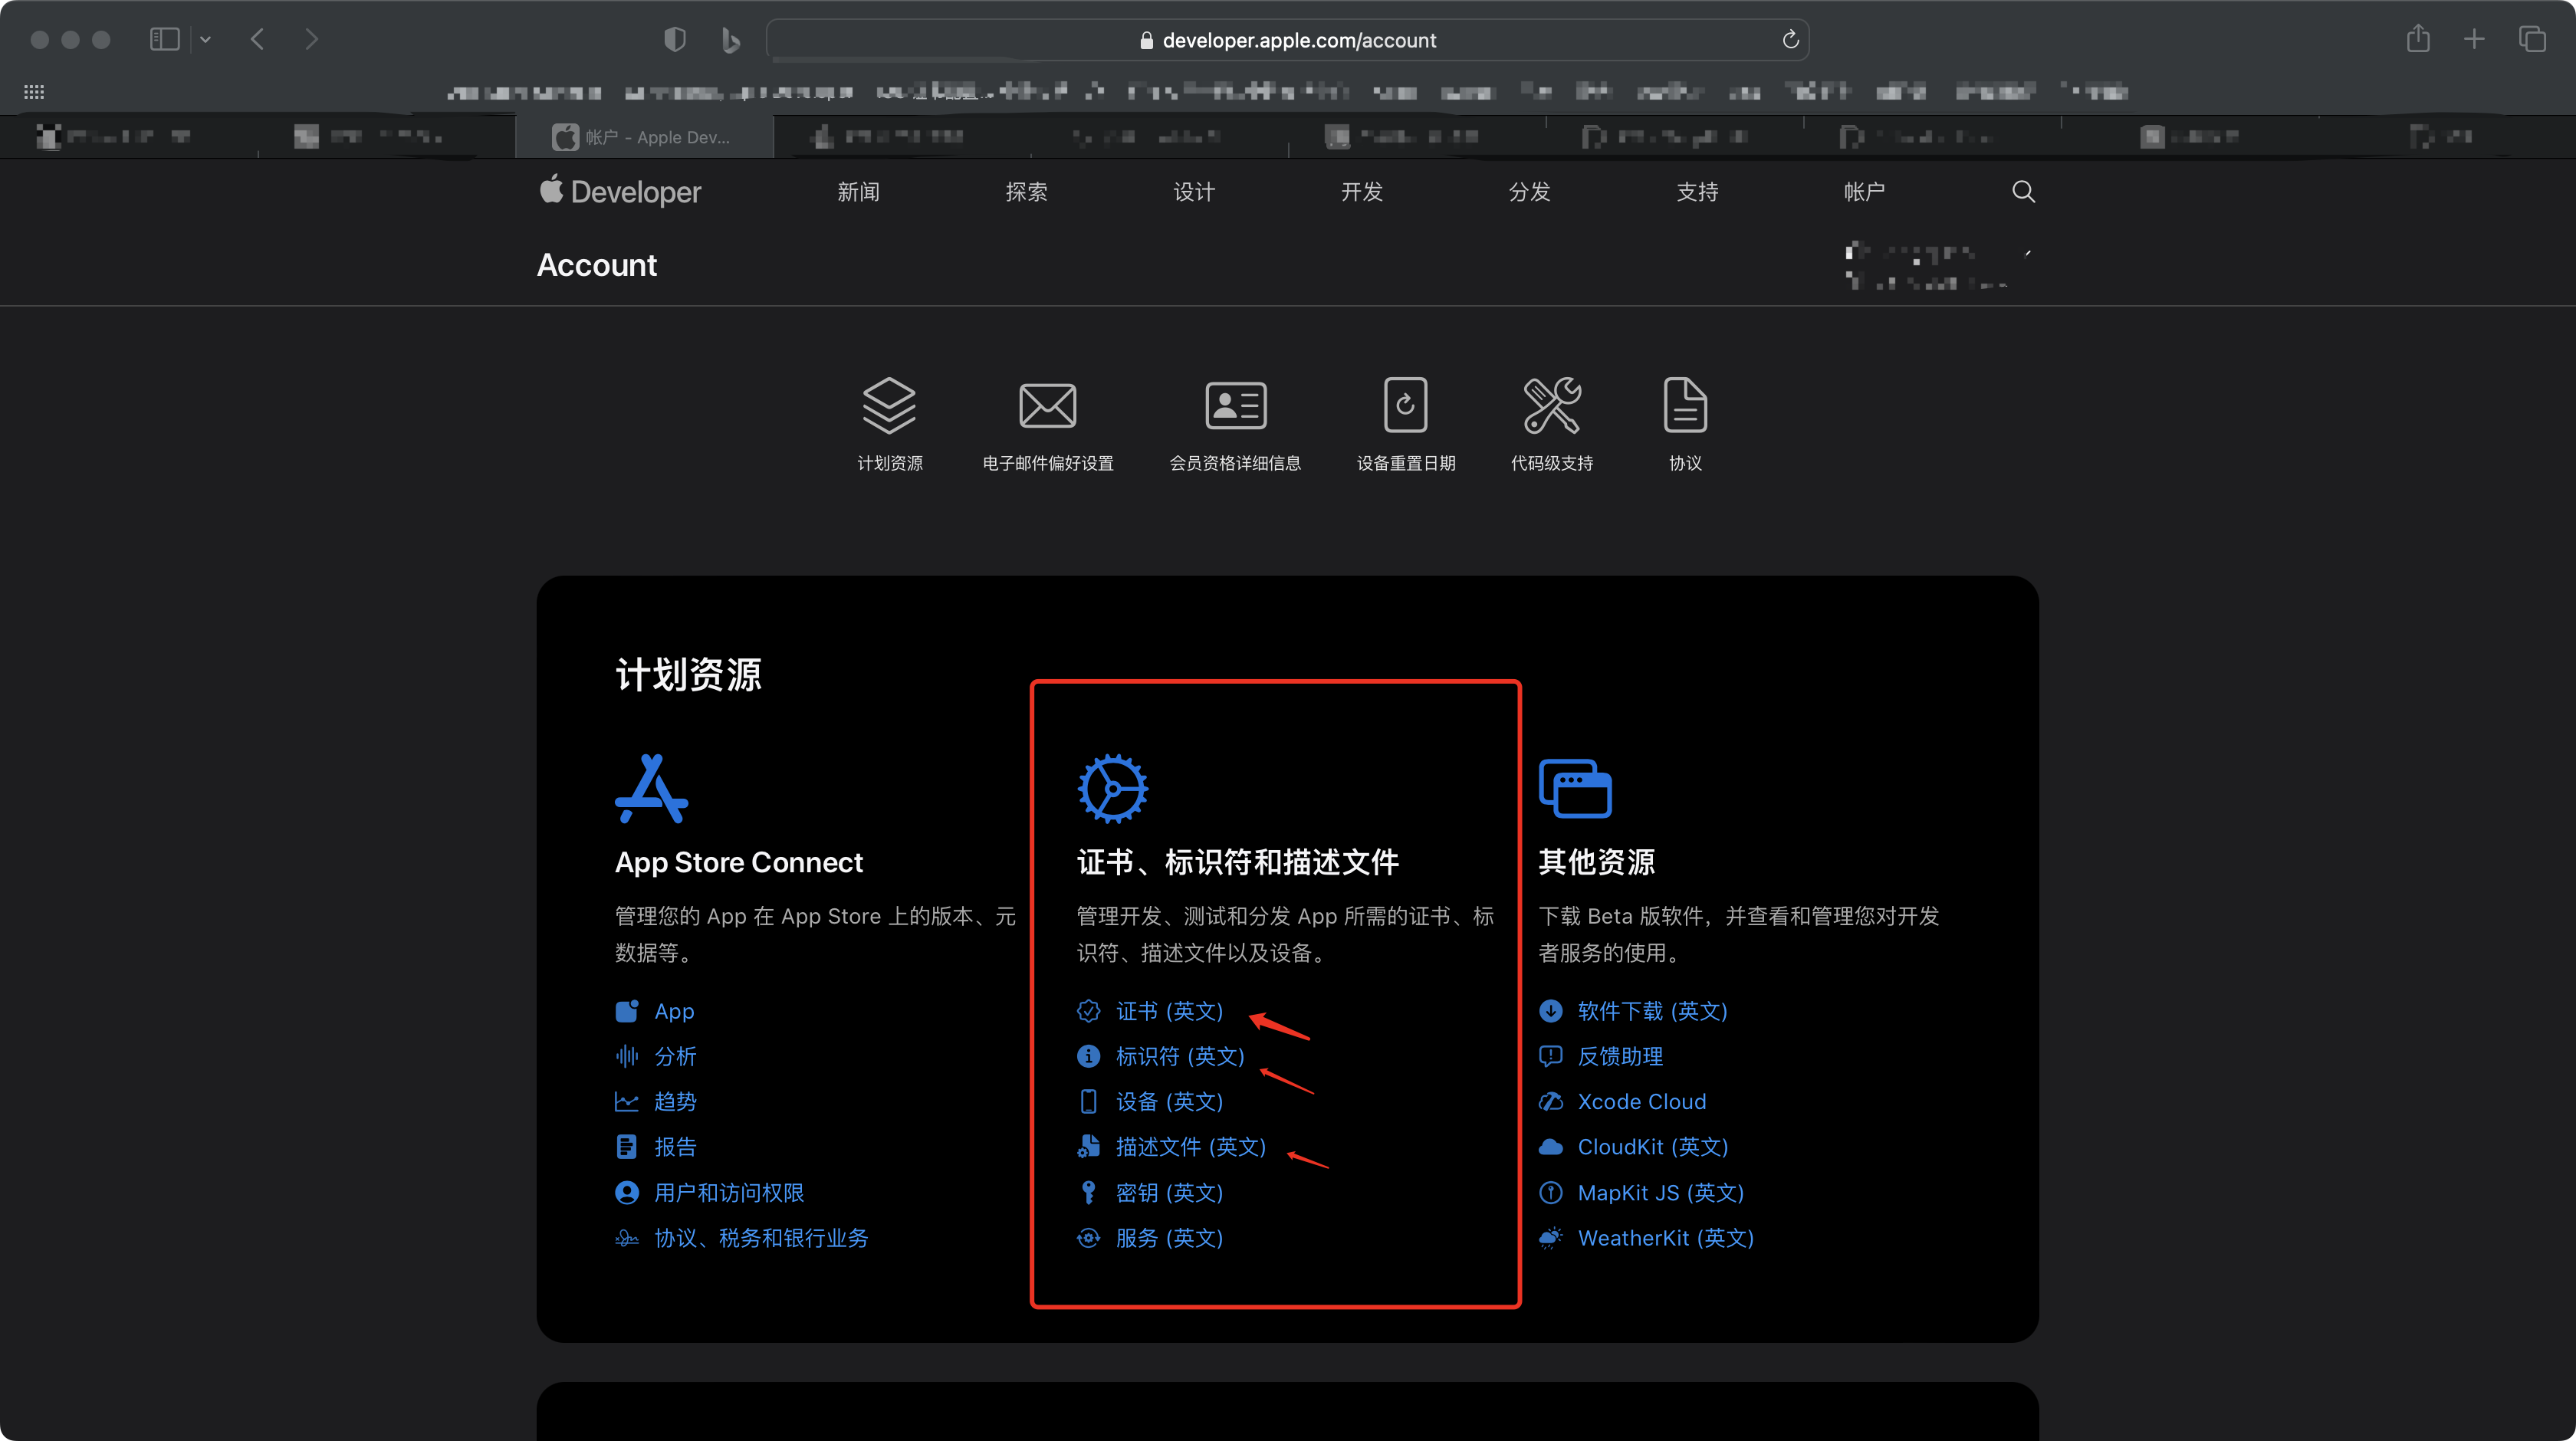Go forward with Safari forward arrow
Image resolution: width=2576 pixels, height=1441 pixels.
311,39
